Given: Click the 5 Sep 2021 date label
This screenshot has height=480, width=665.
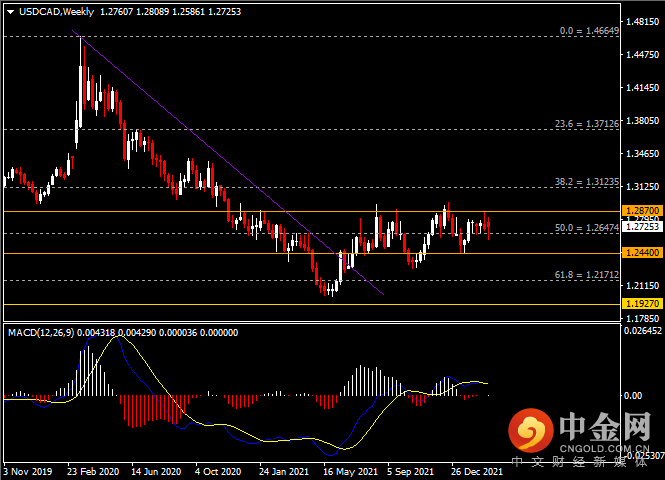Looking at the screenshot, I should (x=411, y=472).
